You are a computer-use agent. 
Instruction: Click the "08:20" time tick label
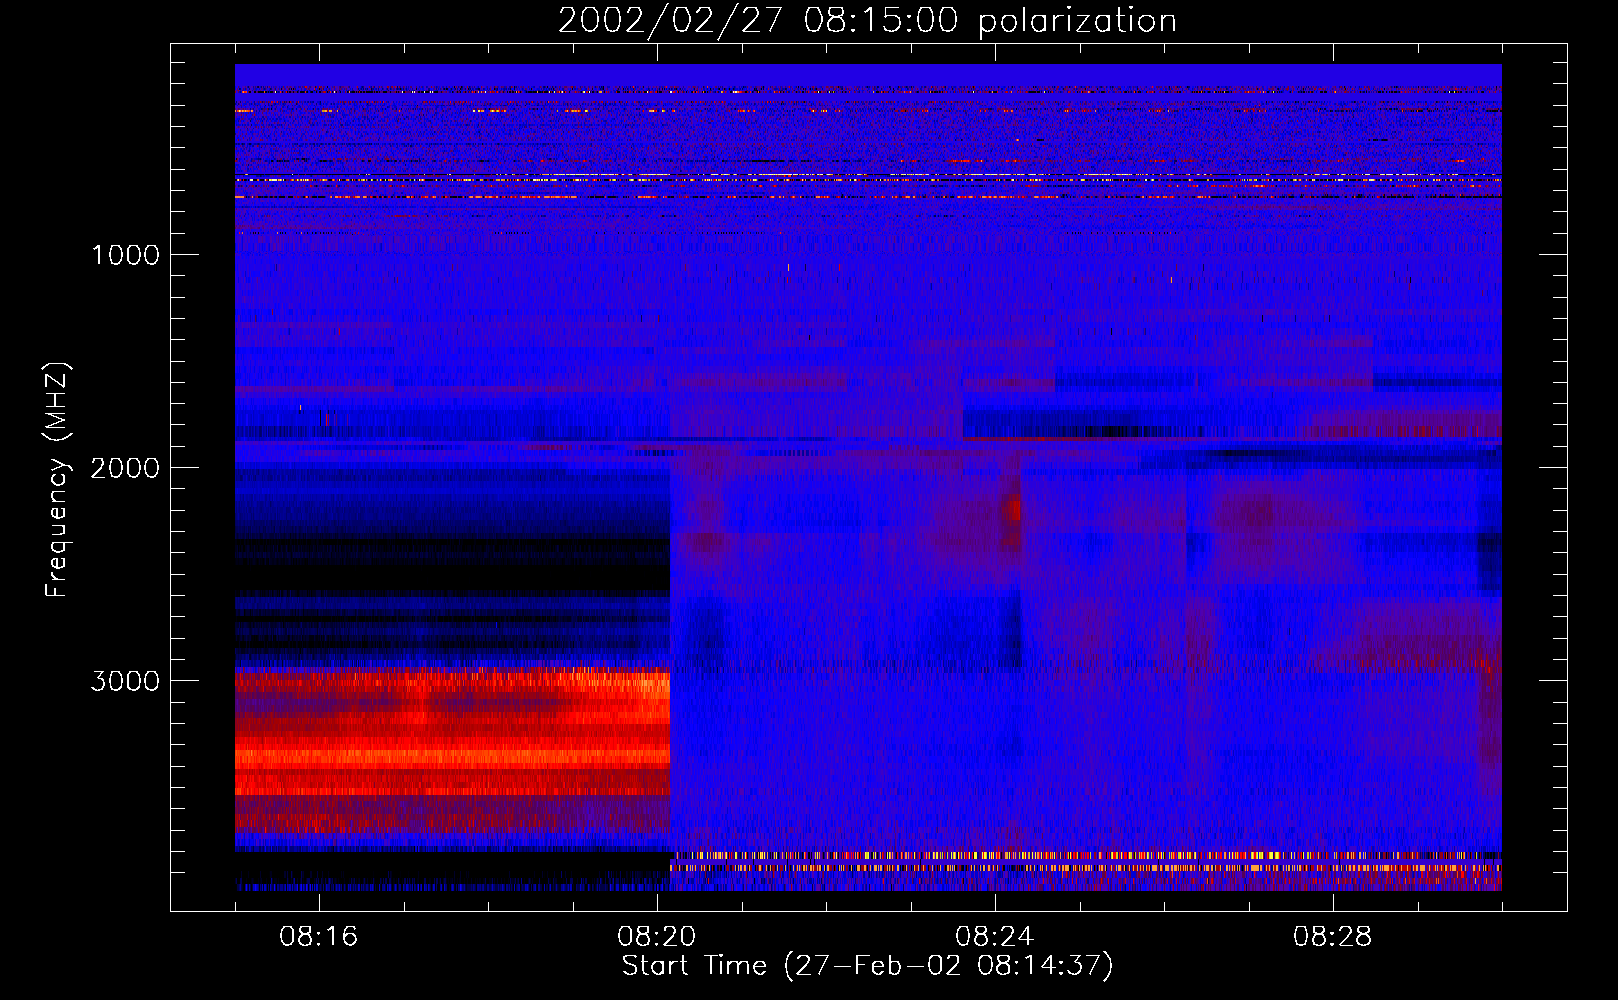coord(657,937)
